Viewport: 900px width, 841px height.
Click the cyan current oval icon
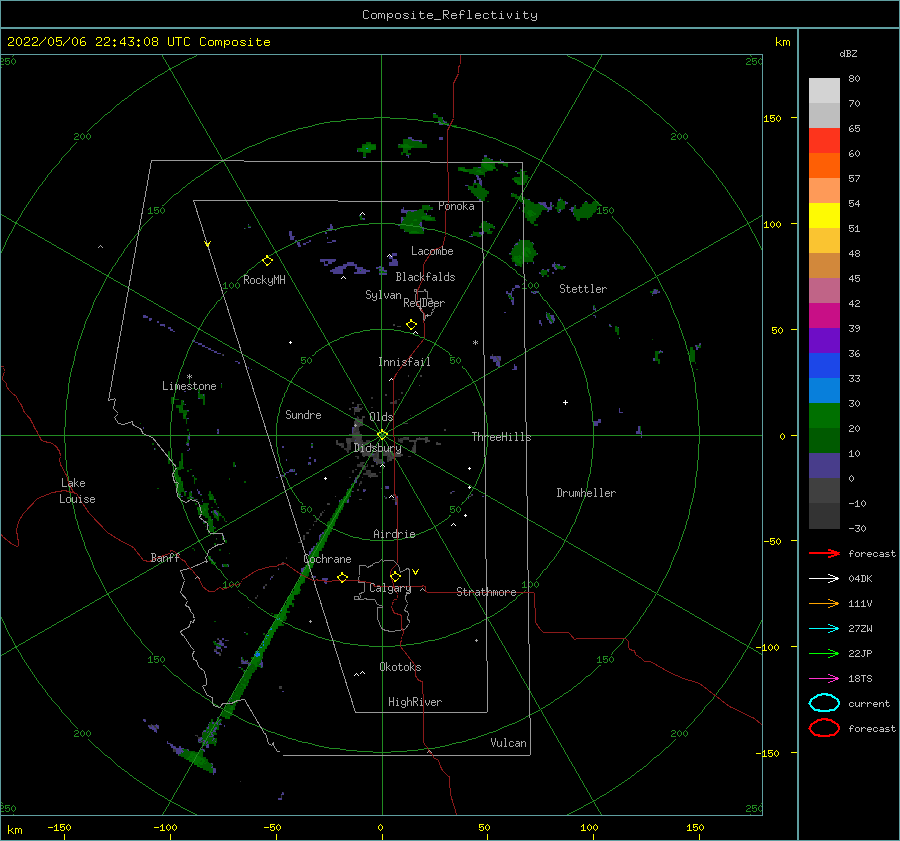pyautogui.click(x=824, y=703)
